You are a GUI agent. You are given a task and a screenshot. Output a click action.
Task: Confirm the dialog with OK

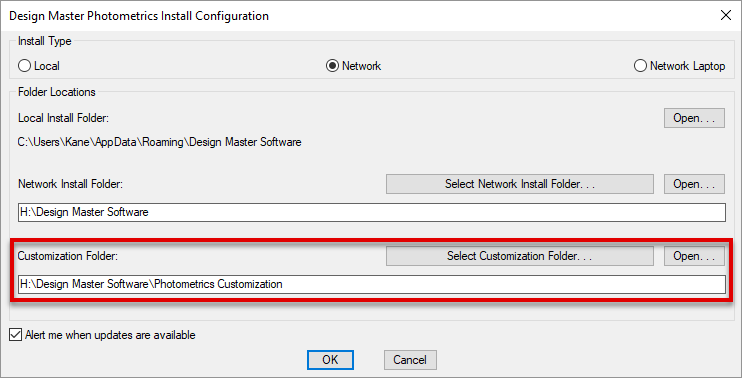click(330, 360)
